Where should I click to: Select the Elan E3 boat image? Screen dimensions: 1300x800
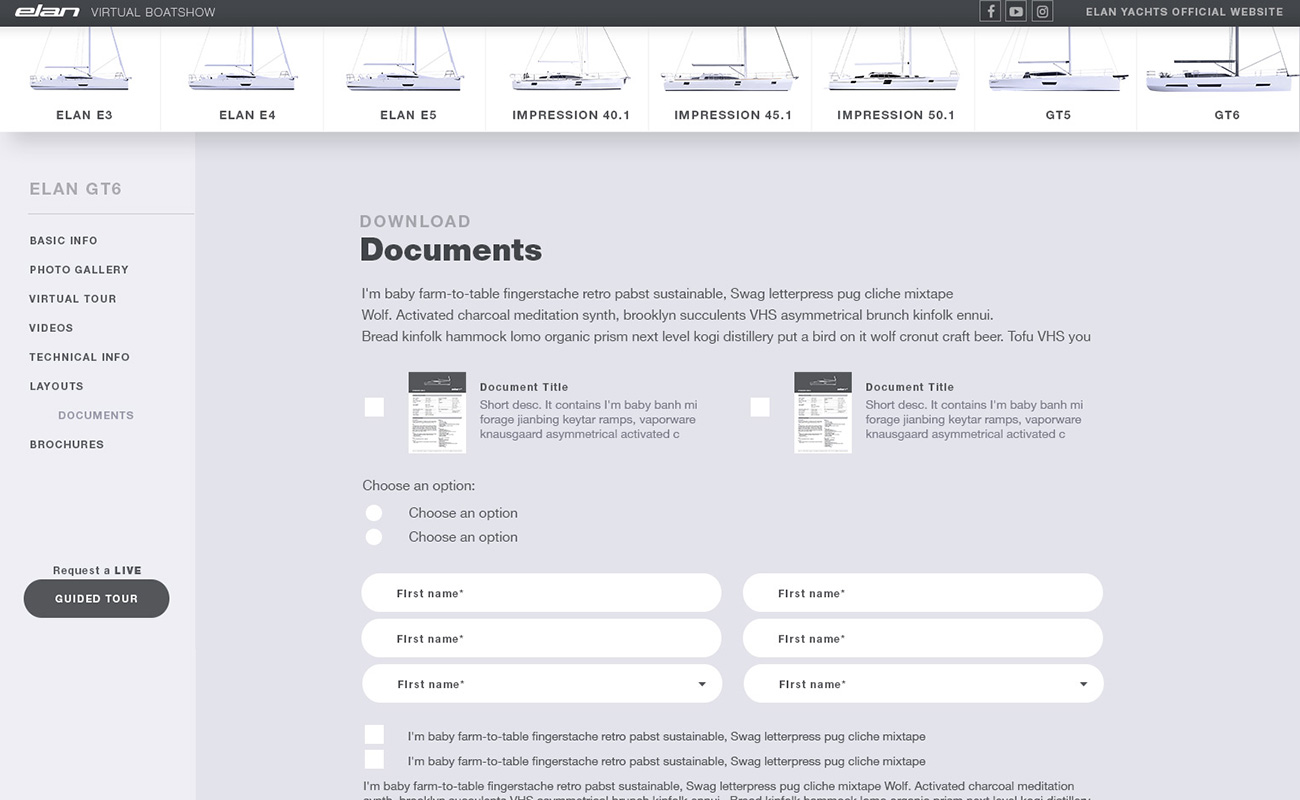80,60
